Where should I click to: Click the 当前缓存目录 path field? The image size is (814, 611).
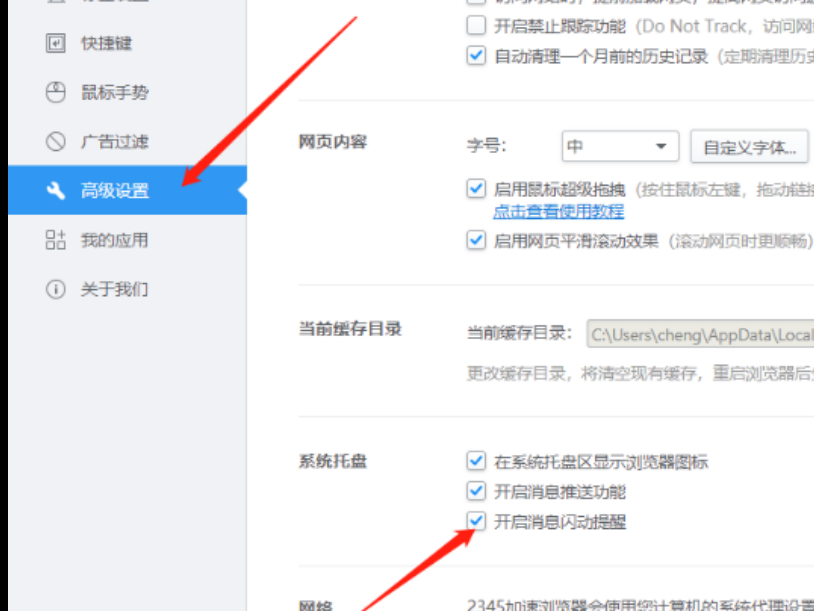700,334
